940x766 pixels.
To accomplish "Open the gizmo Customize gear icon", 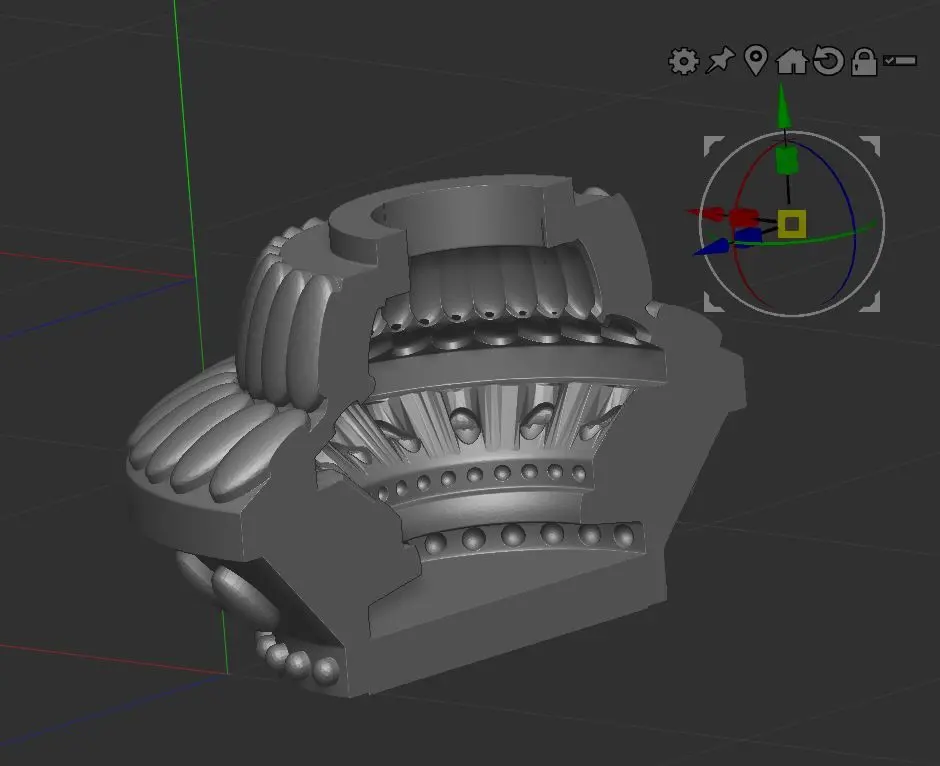I will pos(683,62).
